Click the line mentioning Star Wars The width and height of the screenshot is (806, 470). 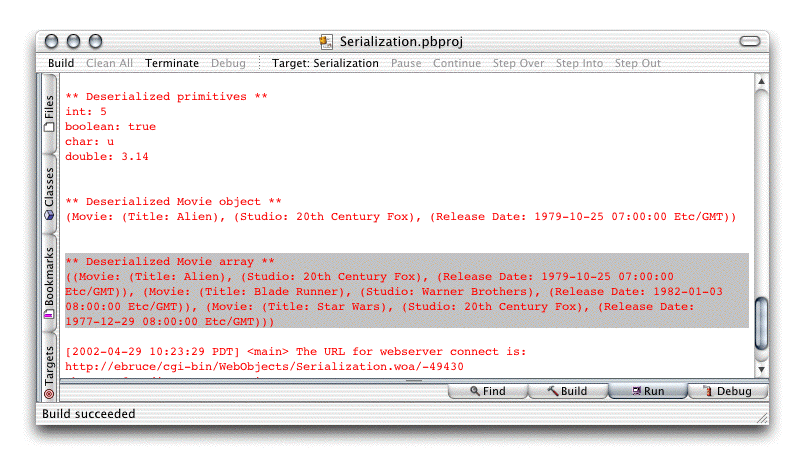[379, 306]
